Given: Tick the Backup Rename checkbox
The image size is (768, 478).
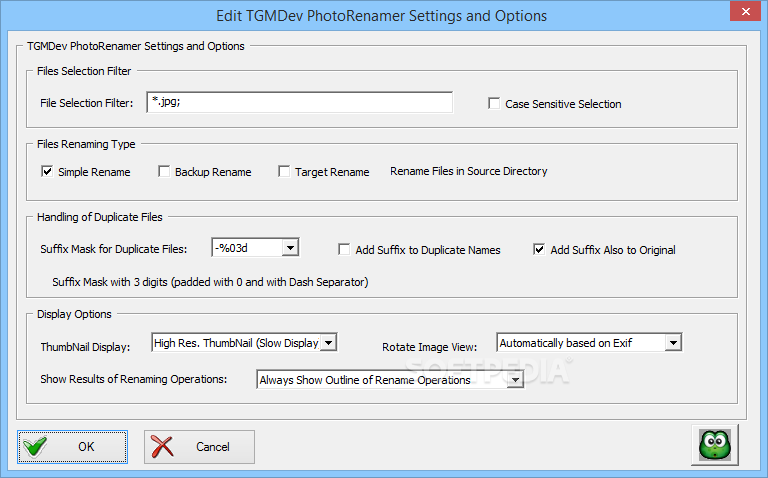Looking at the screenshot, I should (164, 171).
